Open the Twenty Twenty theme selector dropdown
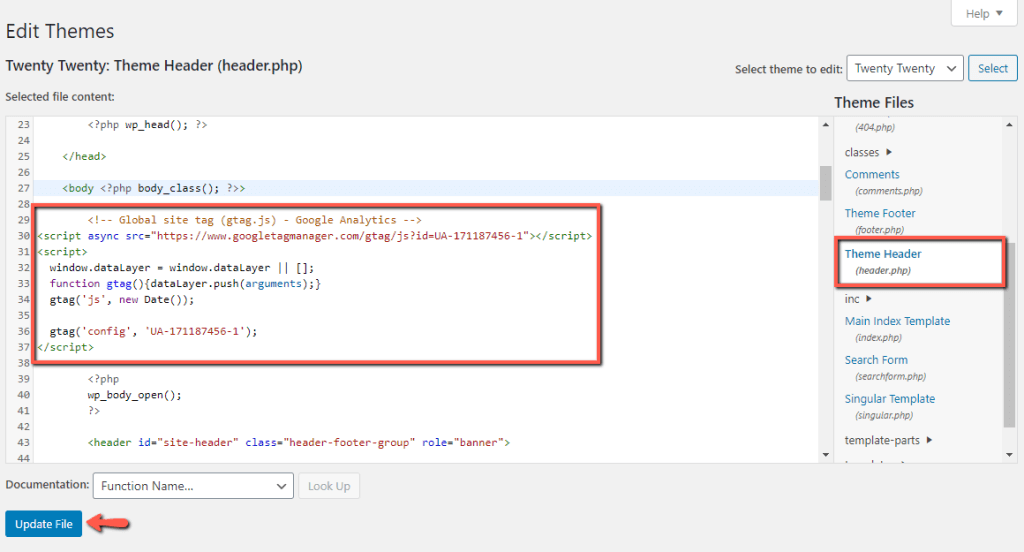 (x=904, y=68)
